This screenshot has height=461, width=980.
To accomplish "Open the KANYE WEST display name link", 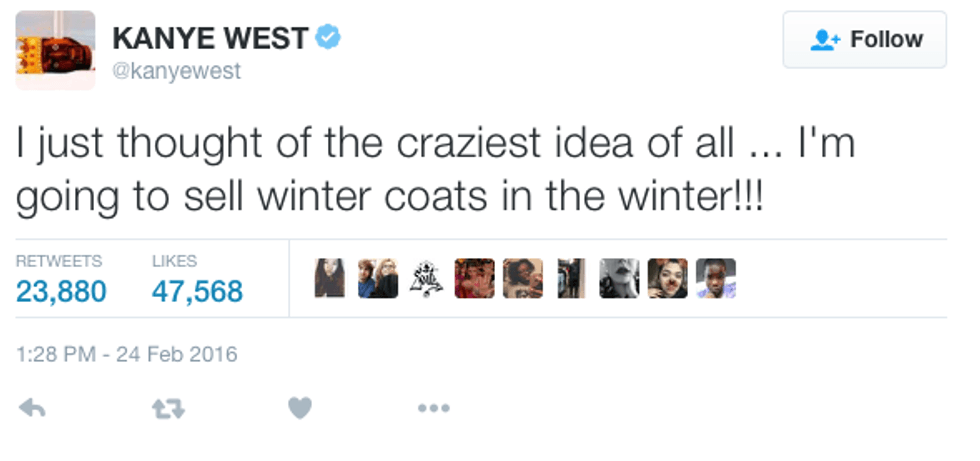I will (x=210, y=38).
